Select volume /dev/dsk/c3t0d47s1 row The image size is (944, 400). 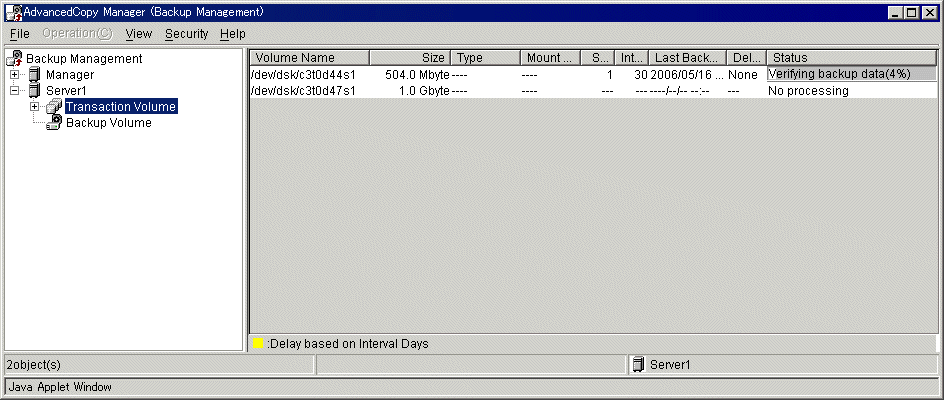(x=593, y=91)
